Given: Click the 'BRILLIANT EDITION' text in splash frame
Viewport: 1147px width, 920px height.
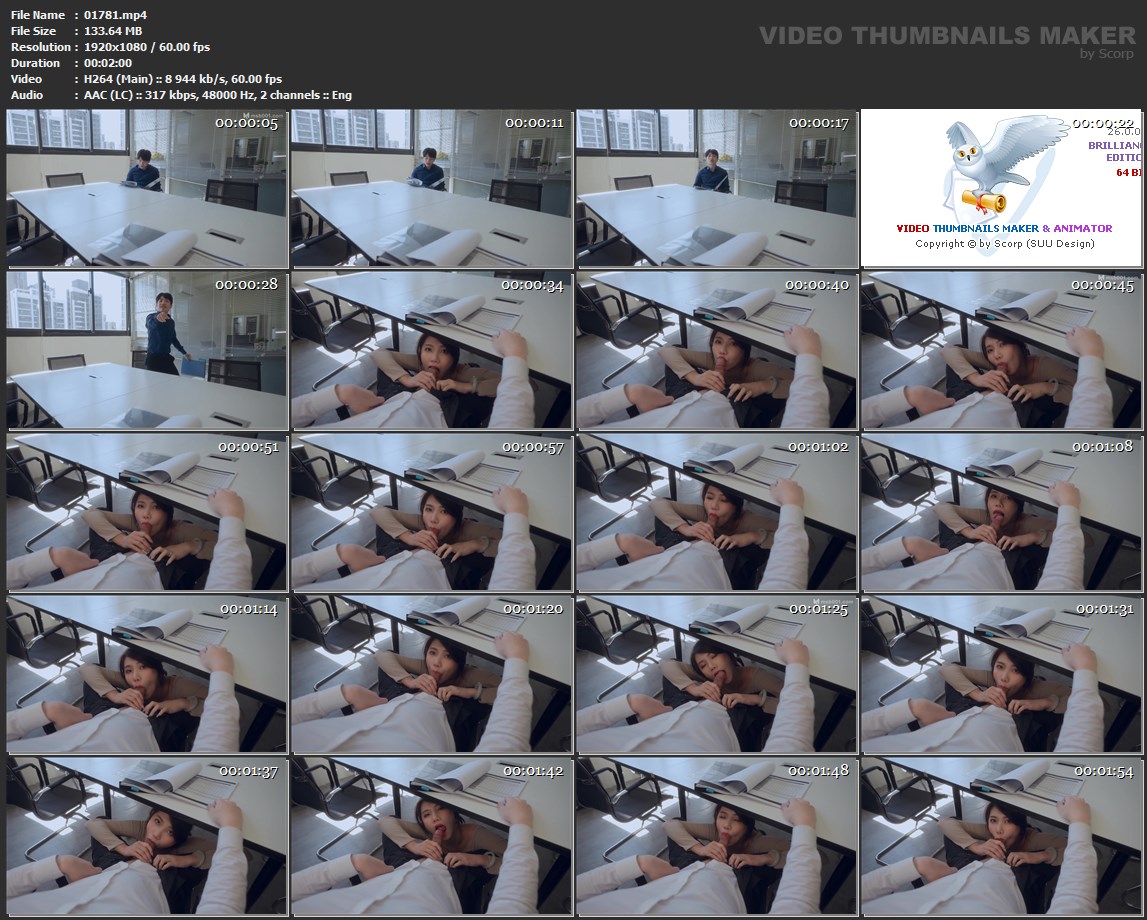Looking at the screenshot, I should (1115, 151).
